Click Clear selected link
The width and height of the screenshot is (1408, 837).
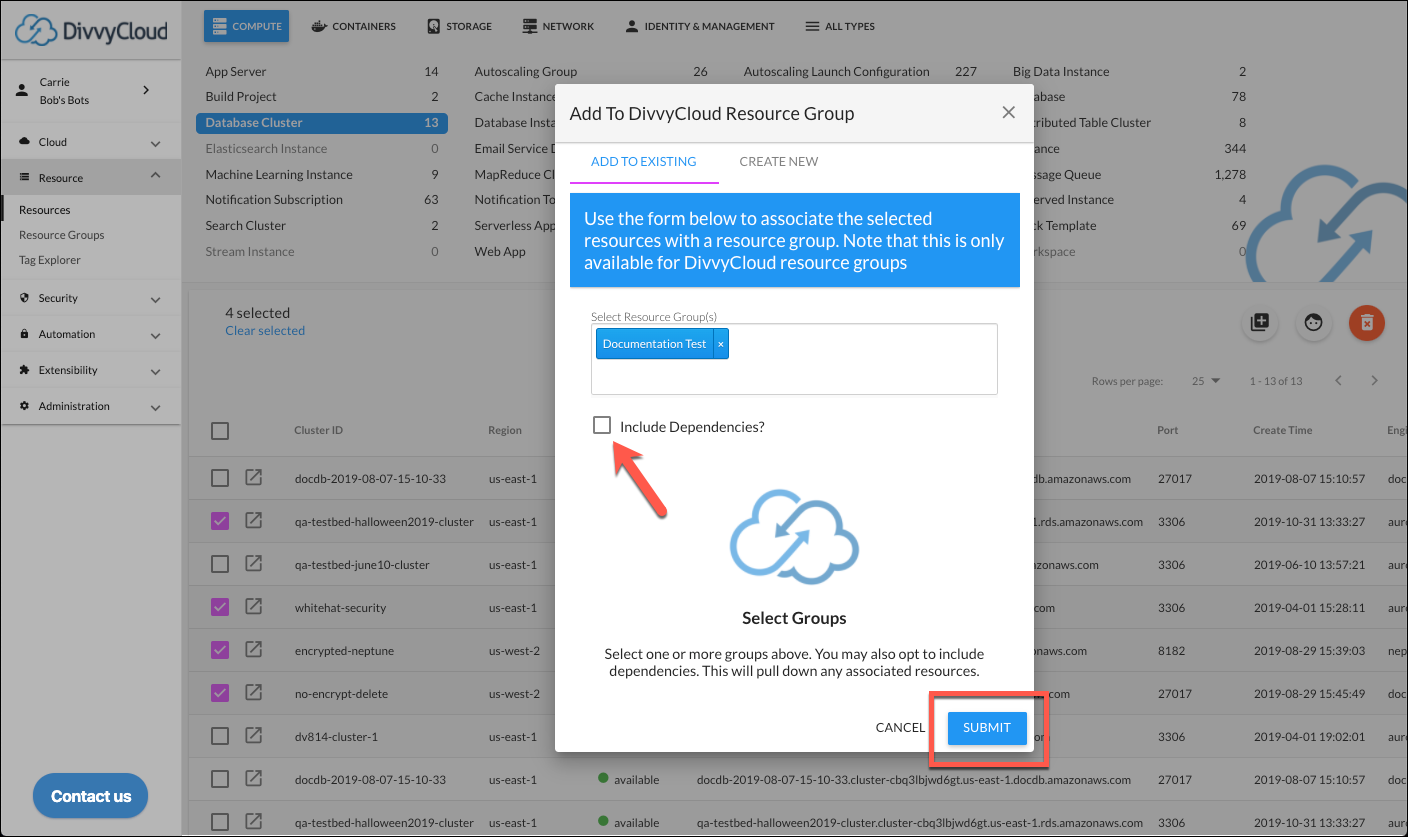point(265,331)
